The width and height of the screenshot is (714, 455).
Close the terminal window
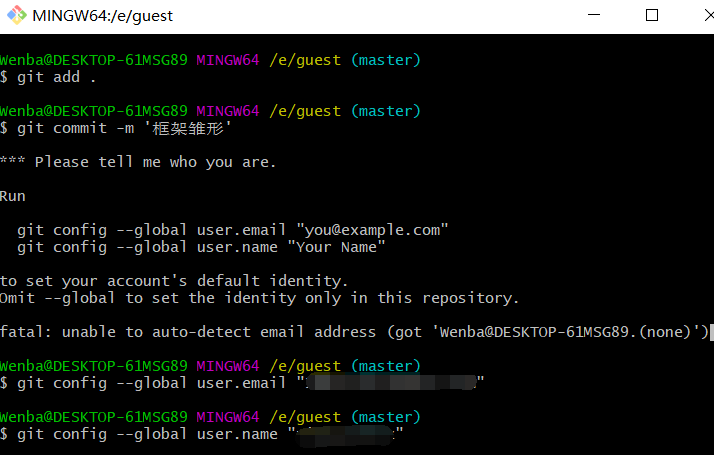click(x=708, y=15)
